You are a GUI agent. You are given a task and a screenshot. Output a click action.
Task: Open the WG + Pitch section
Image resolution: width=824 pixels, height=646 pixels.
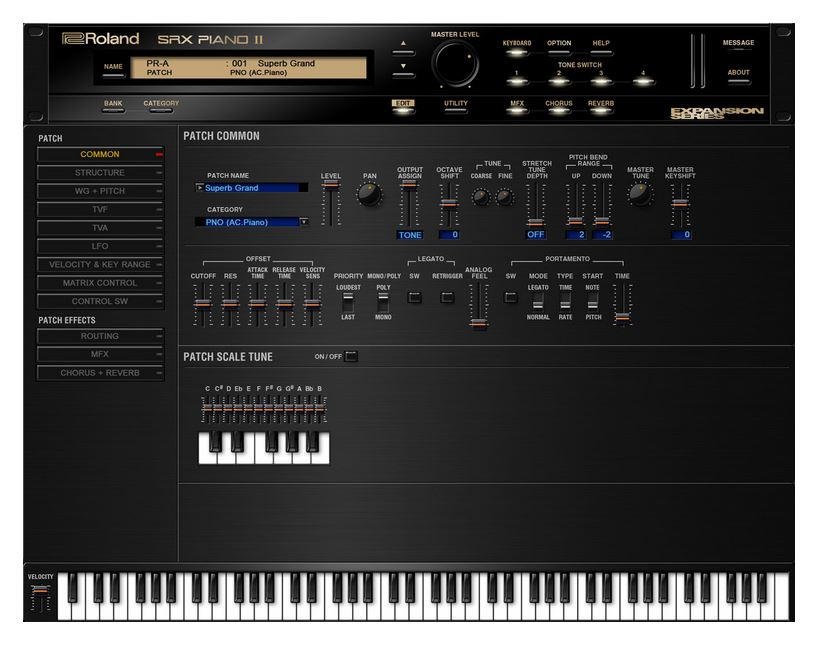pyautogui.click(x=100, y=191)
